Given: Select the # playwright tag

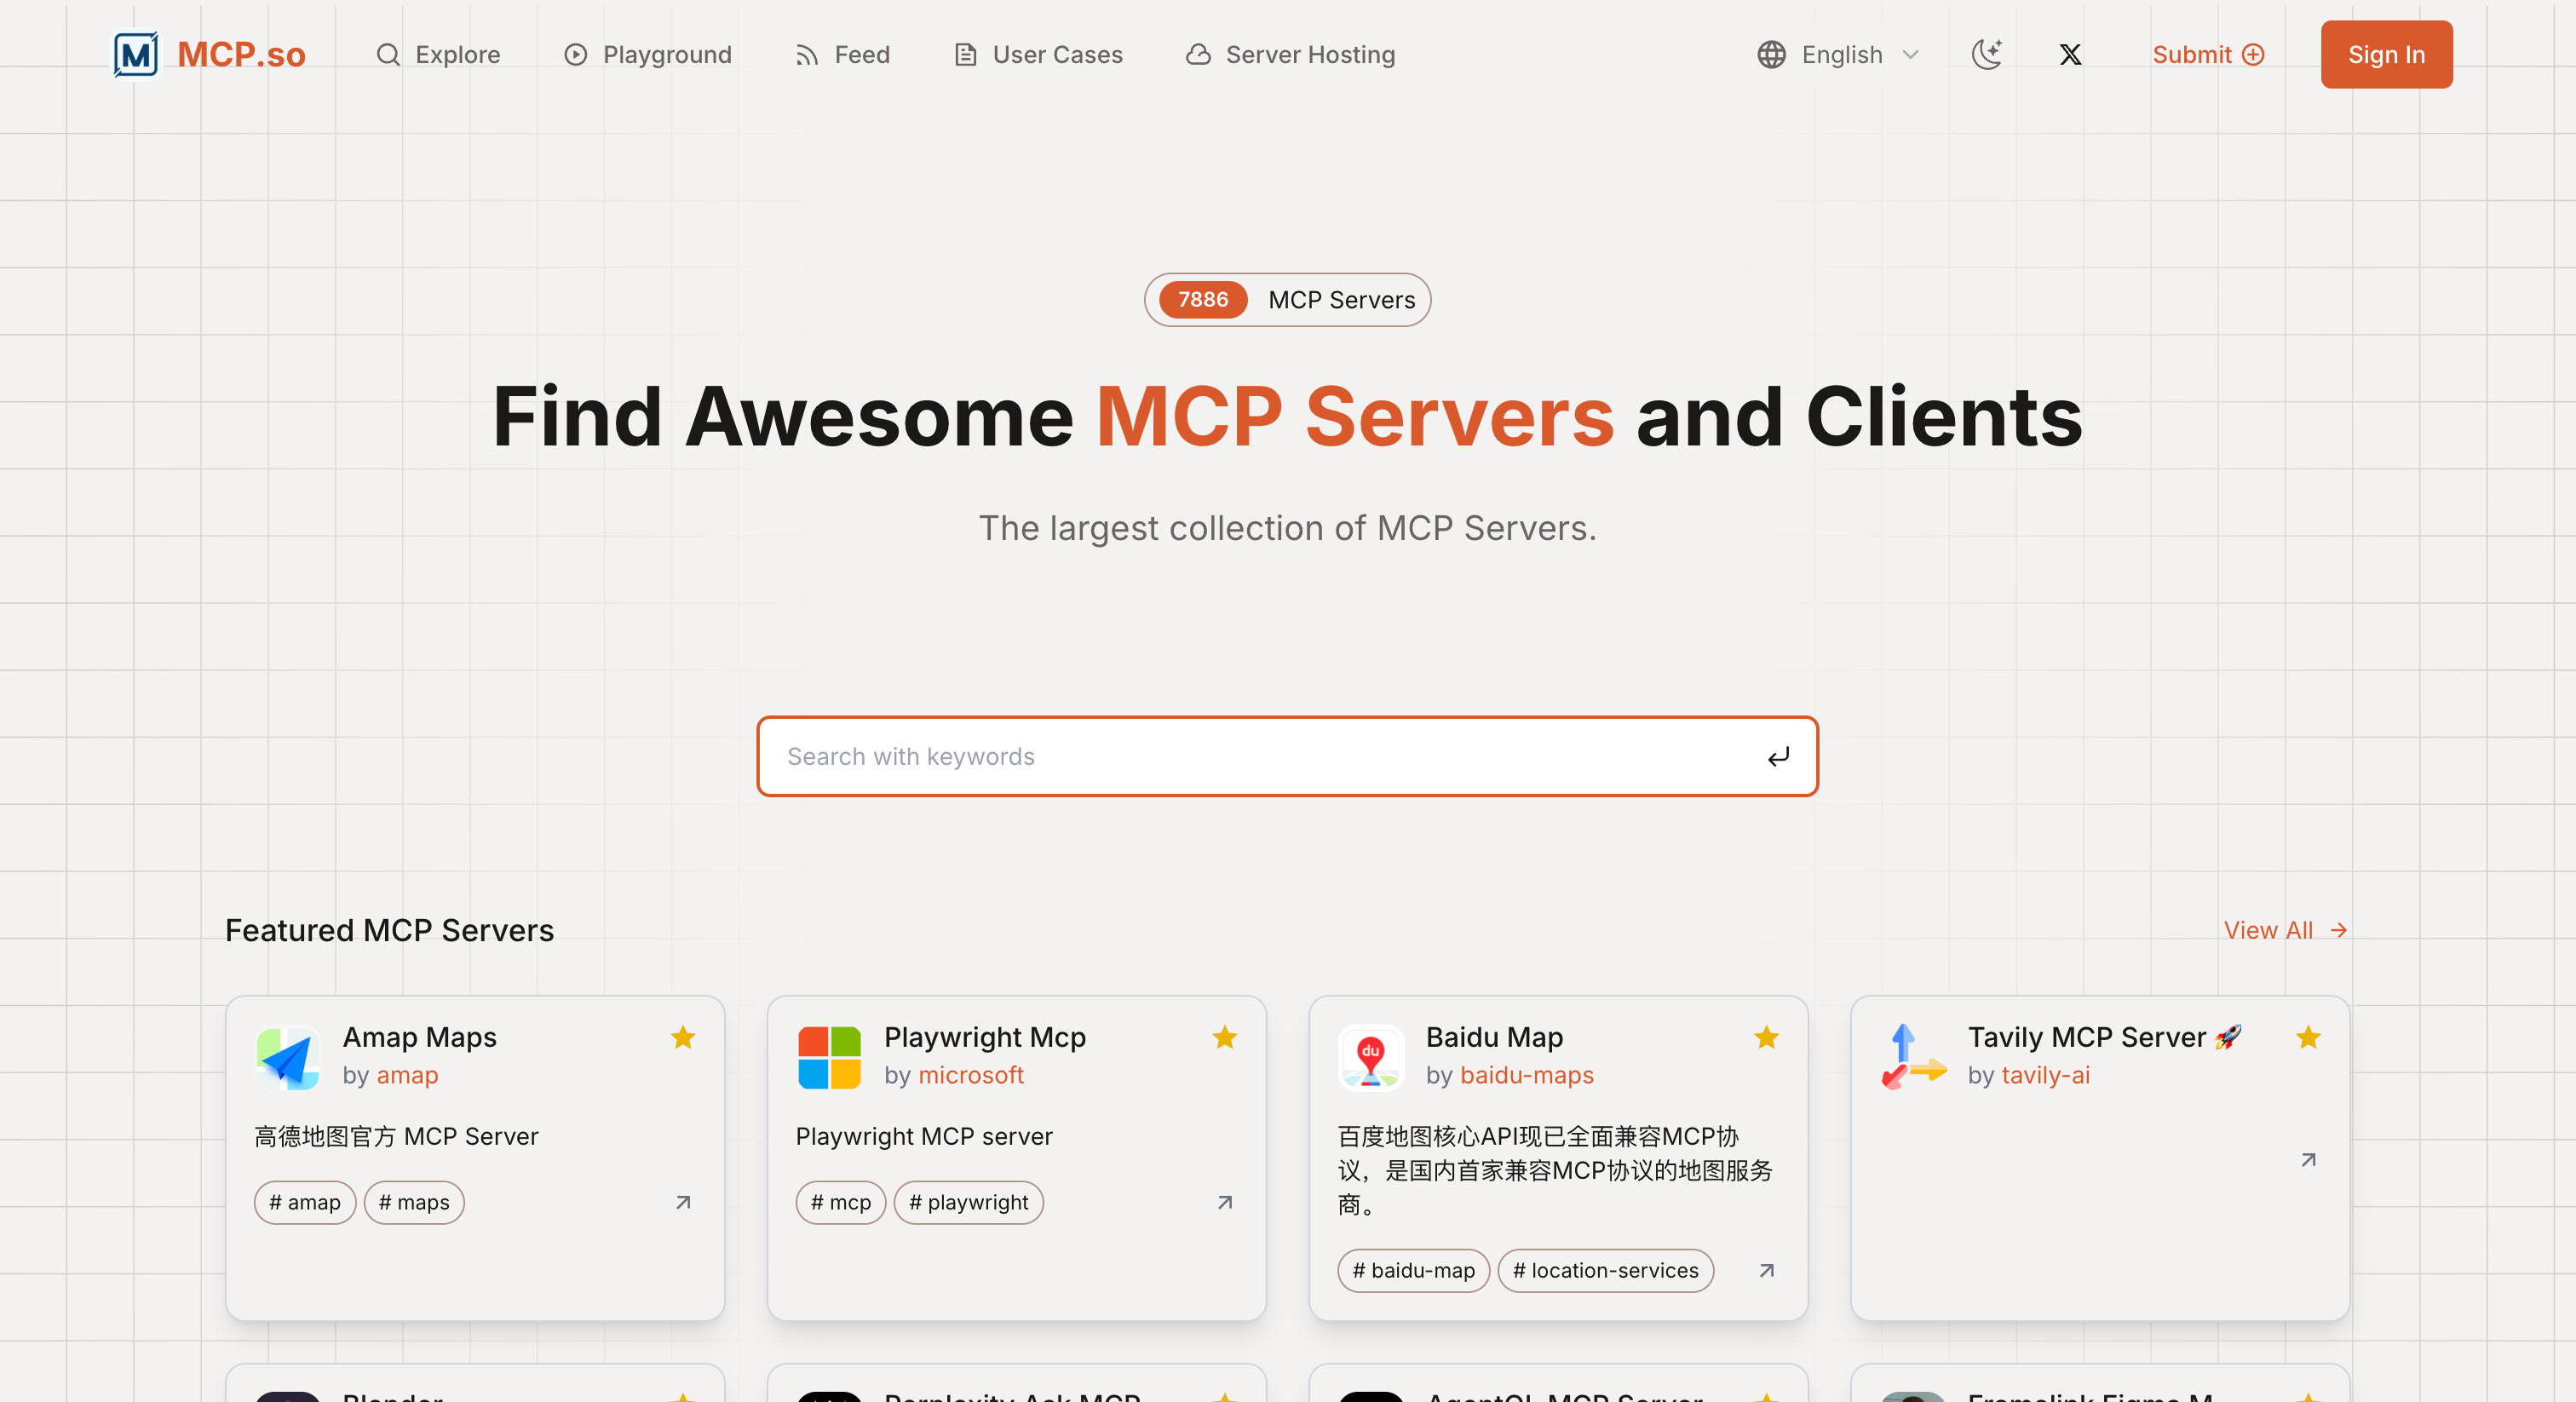Looking at the screenshot, I should (968, 1202).
